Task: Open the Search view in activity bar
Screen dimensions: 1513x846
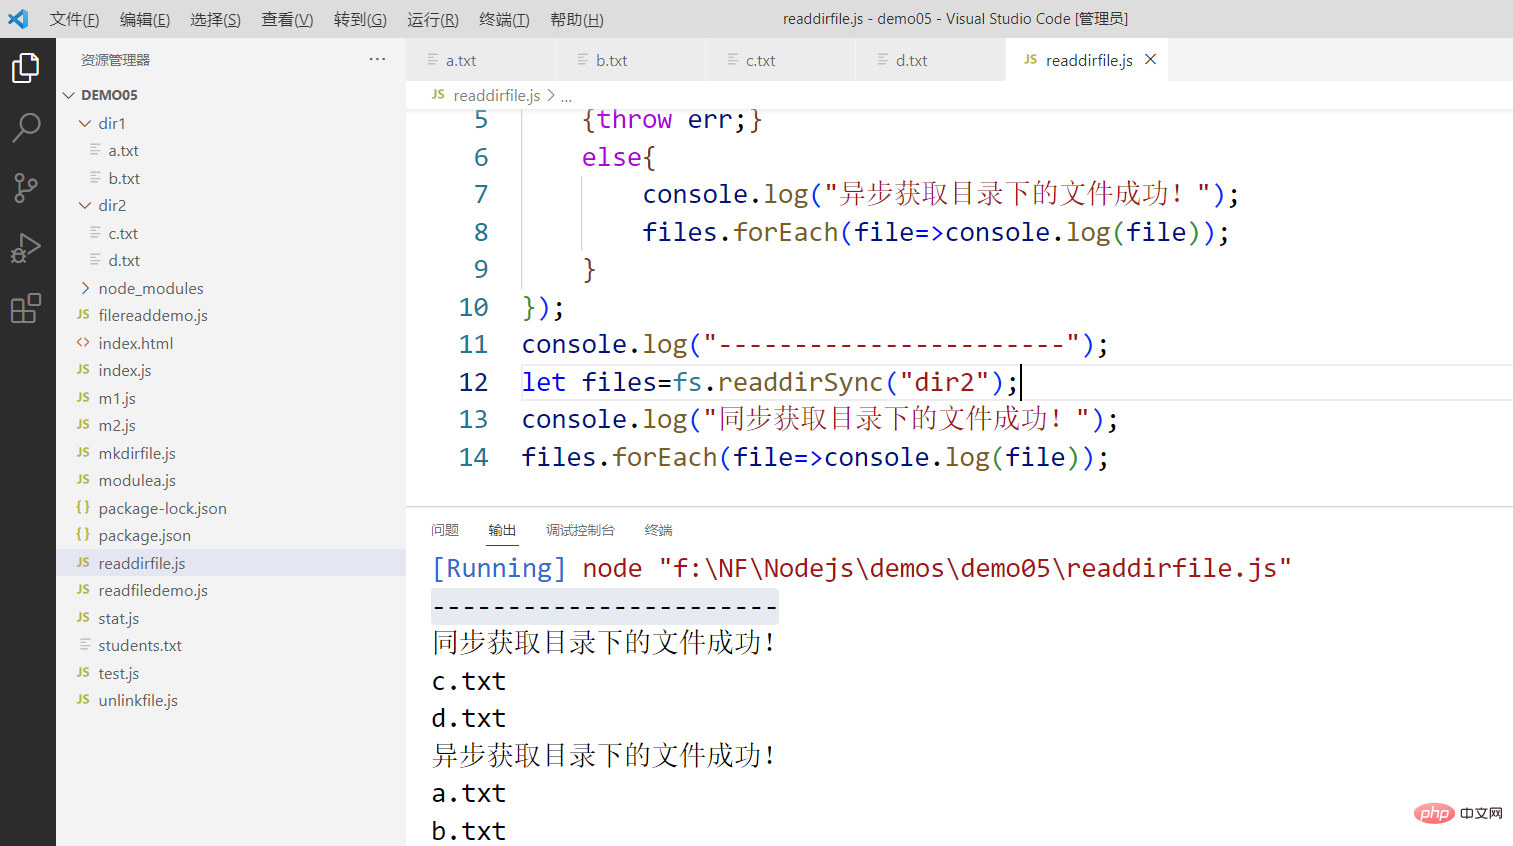Action: (x=26, y=127)
